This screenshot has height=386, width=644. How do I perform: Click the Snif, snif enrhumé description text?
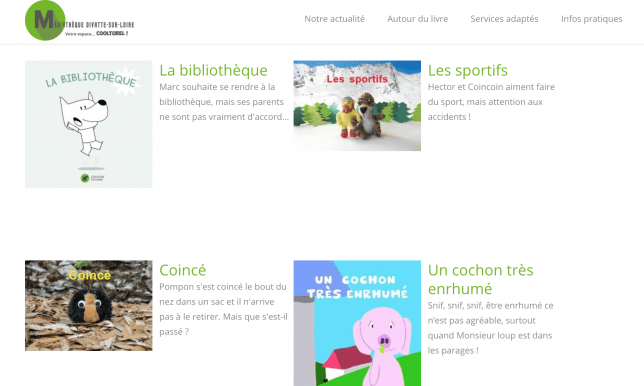490,328
